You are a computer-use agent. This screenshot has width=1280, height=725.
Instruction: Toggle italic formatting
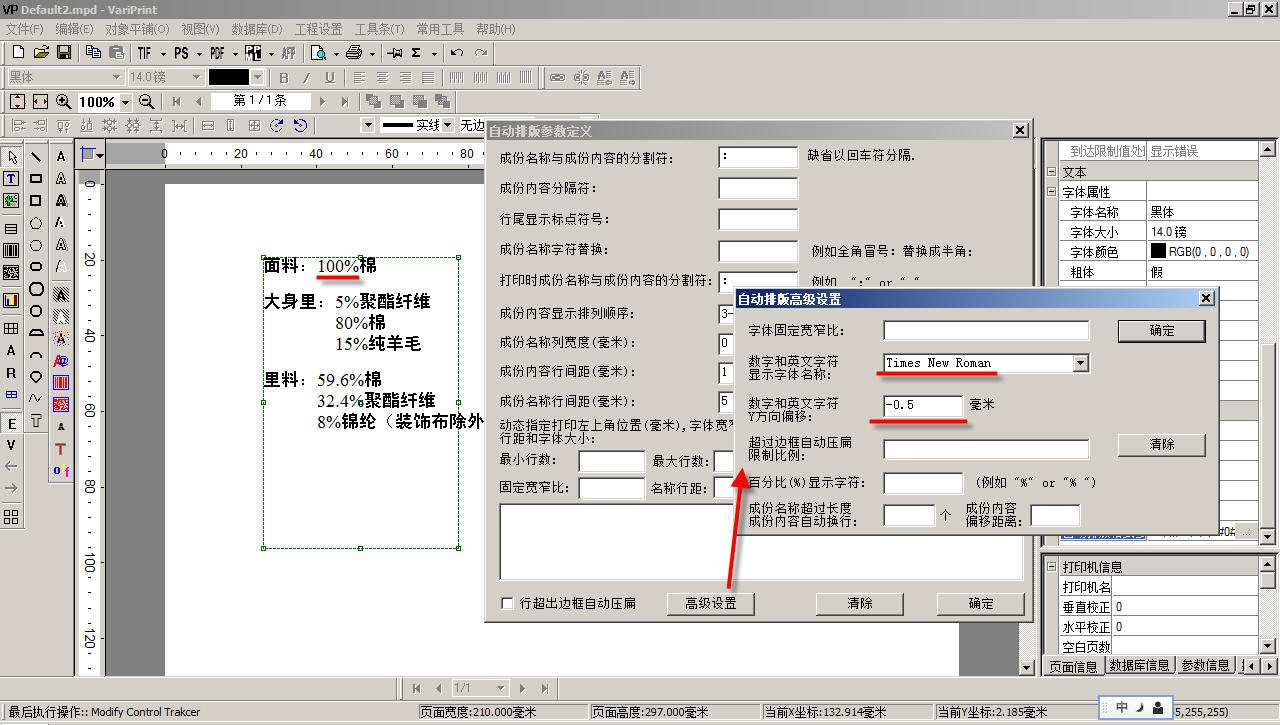307,77
